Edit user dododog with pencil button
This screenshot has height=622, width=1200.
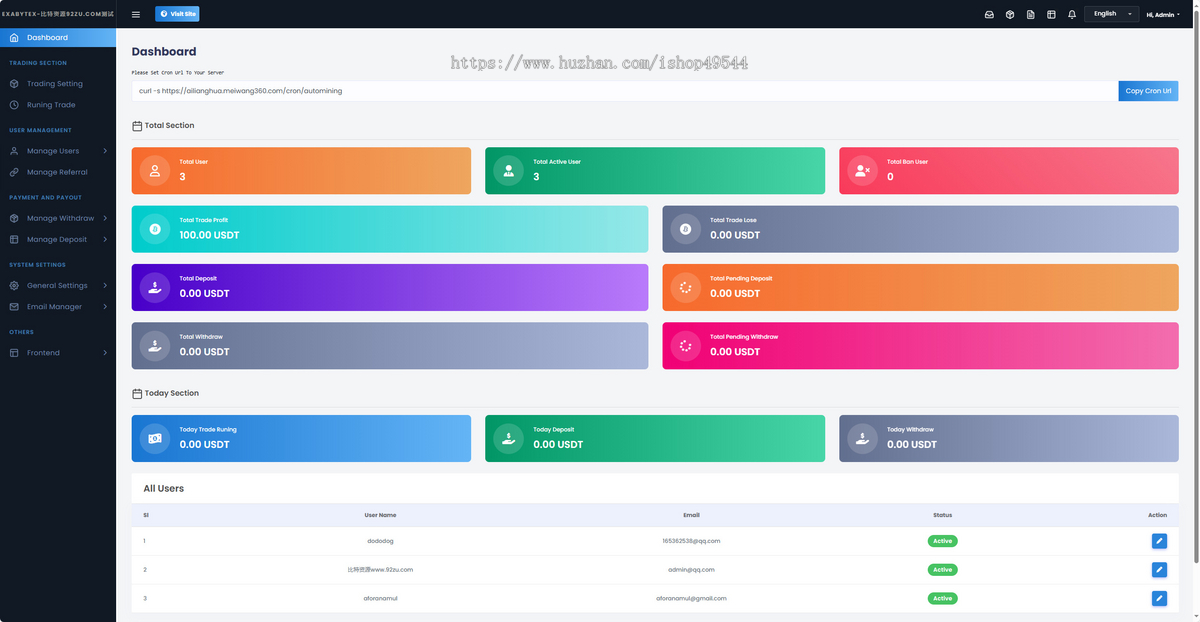pos(1159,541)
